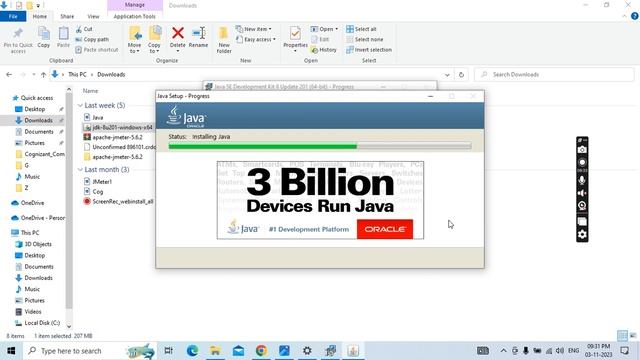Click Invert selection in ribbon
The image size is (640, 360).
pos(369,50)
